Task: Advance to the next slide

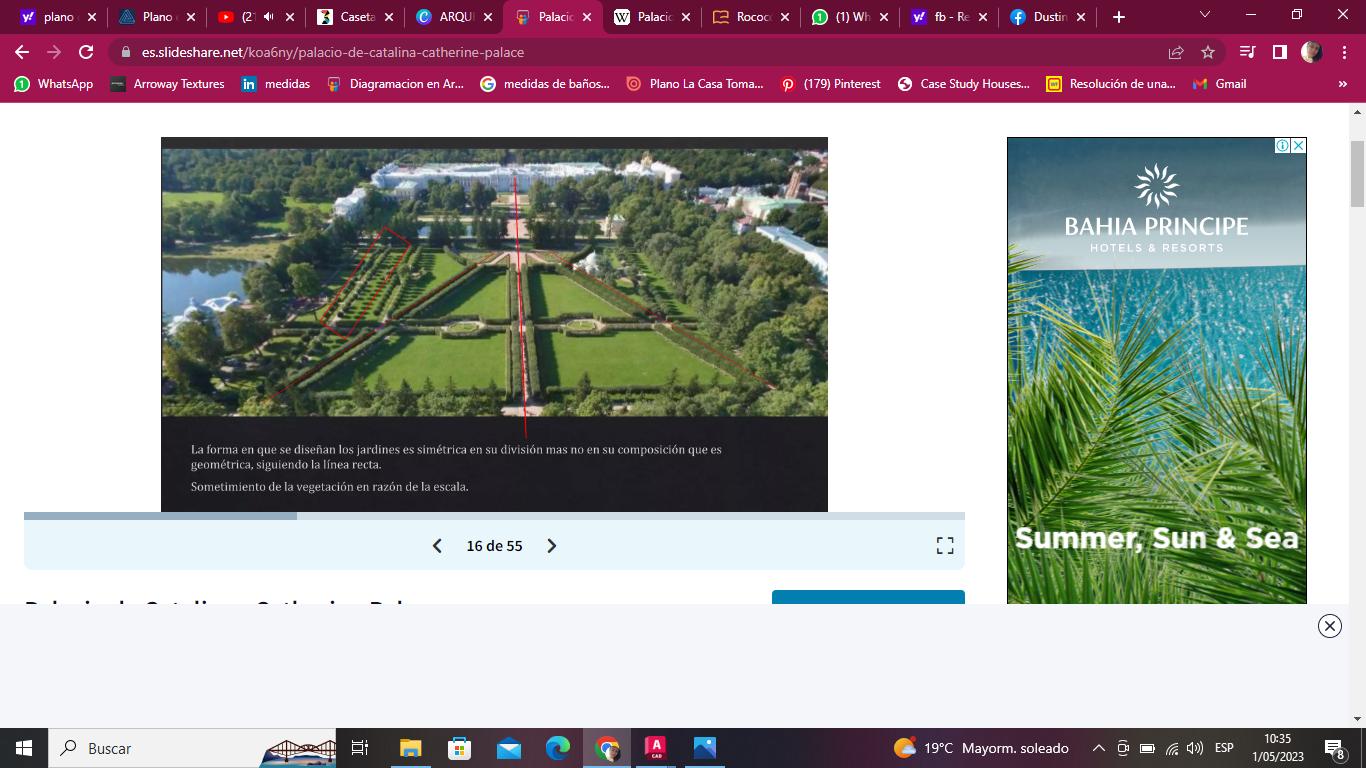Action: coord(551,546)
